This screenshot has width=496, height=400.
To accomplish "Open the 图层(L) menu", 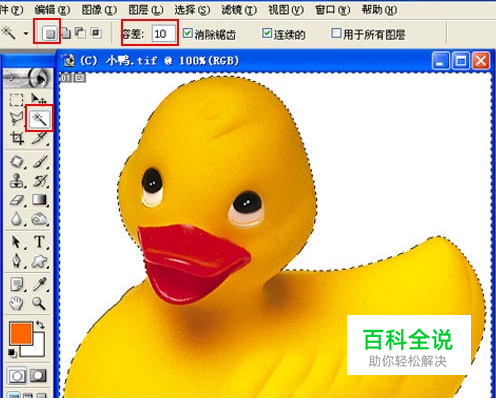I will coord(146,10).
